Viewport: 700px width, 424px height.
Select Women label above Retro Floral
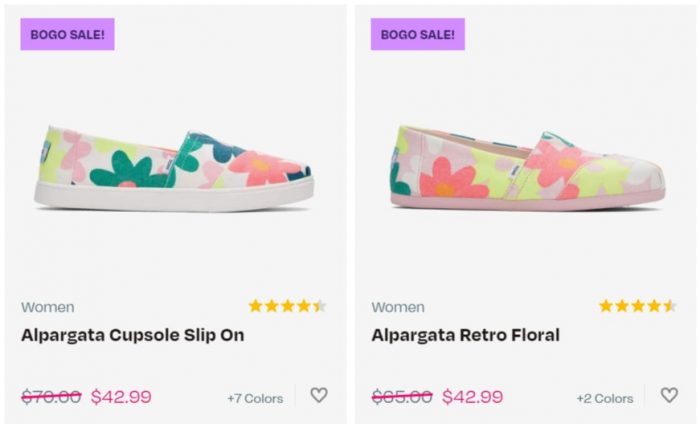pos(397,307)
